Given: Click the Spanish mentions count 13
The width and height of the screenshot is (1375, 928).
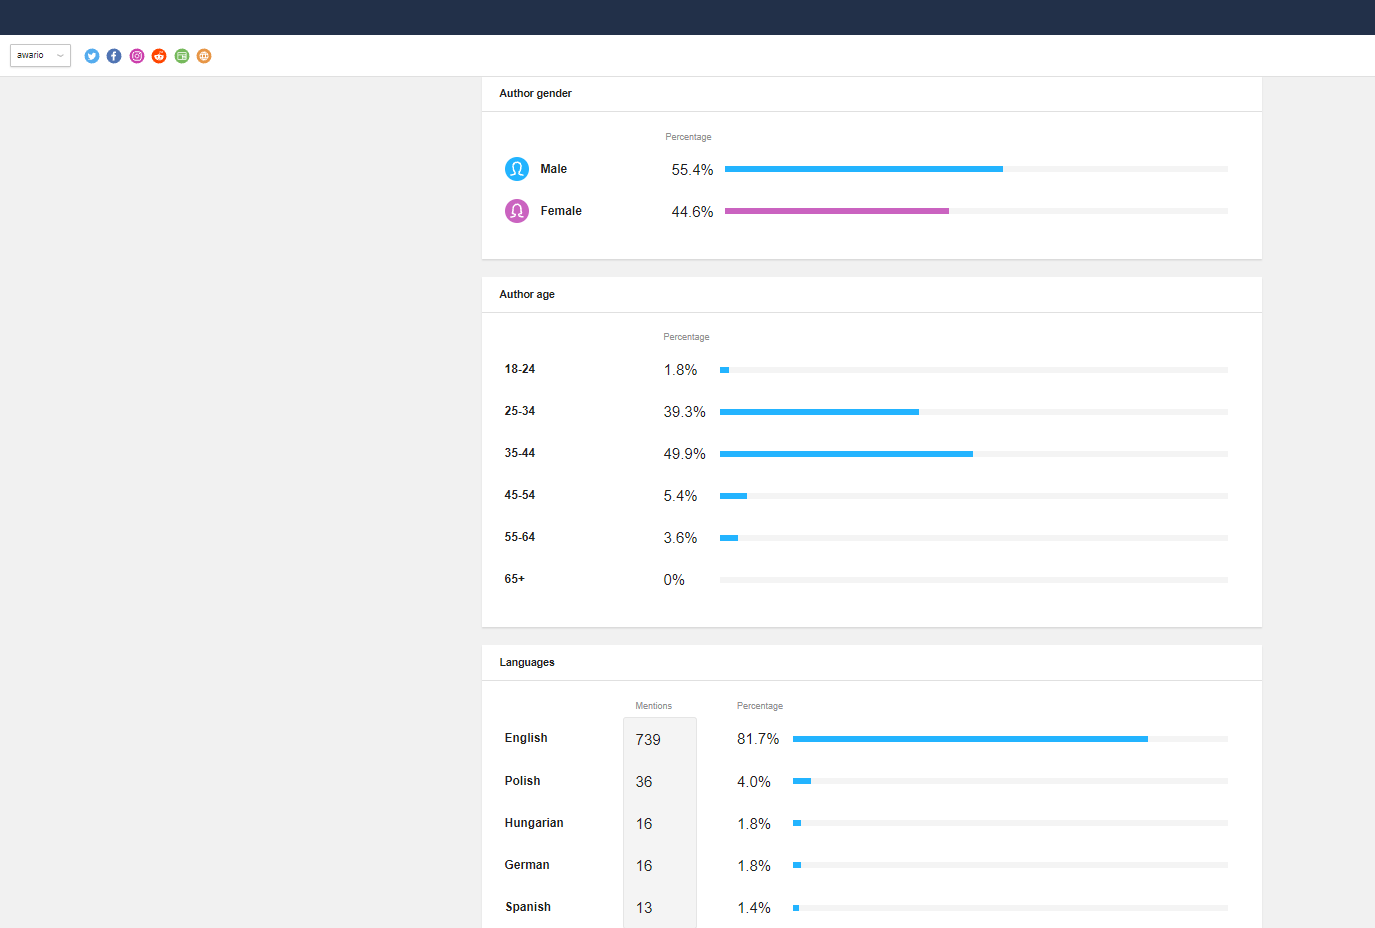Looking at the screenshot, I should click(644, 908).
